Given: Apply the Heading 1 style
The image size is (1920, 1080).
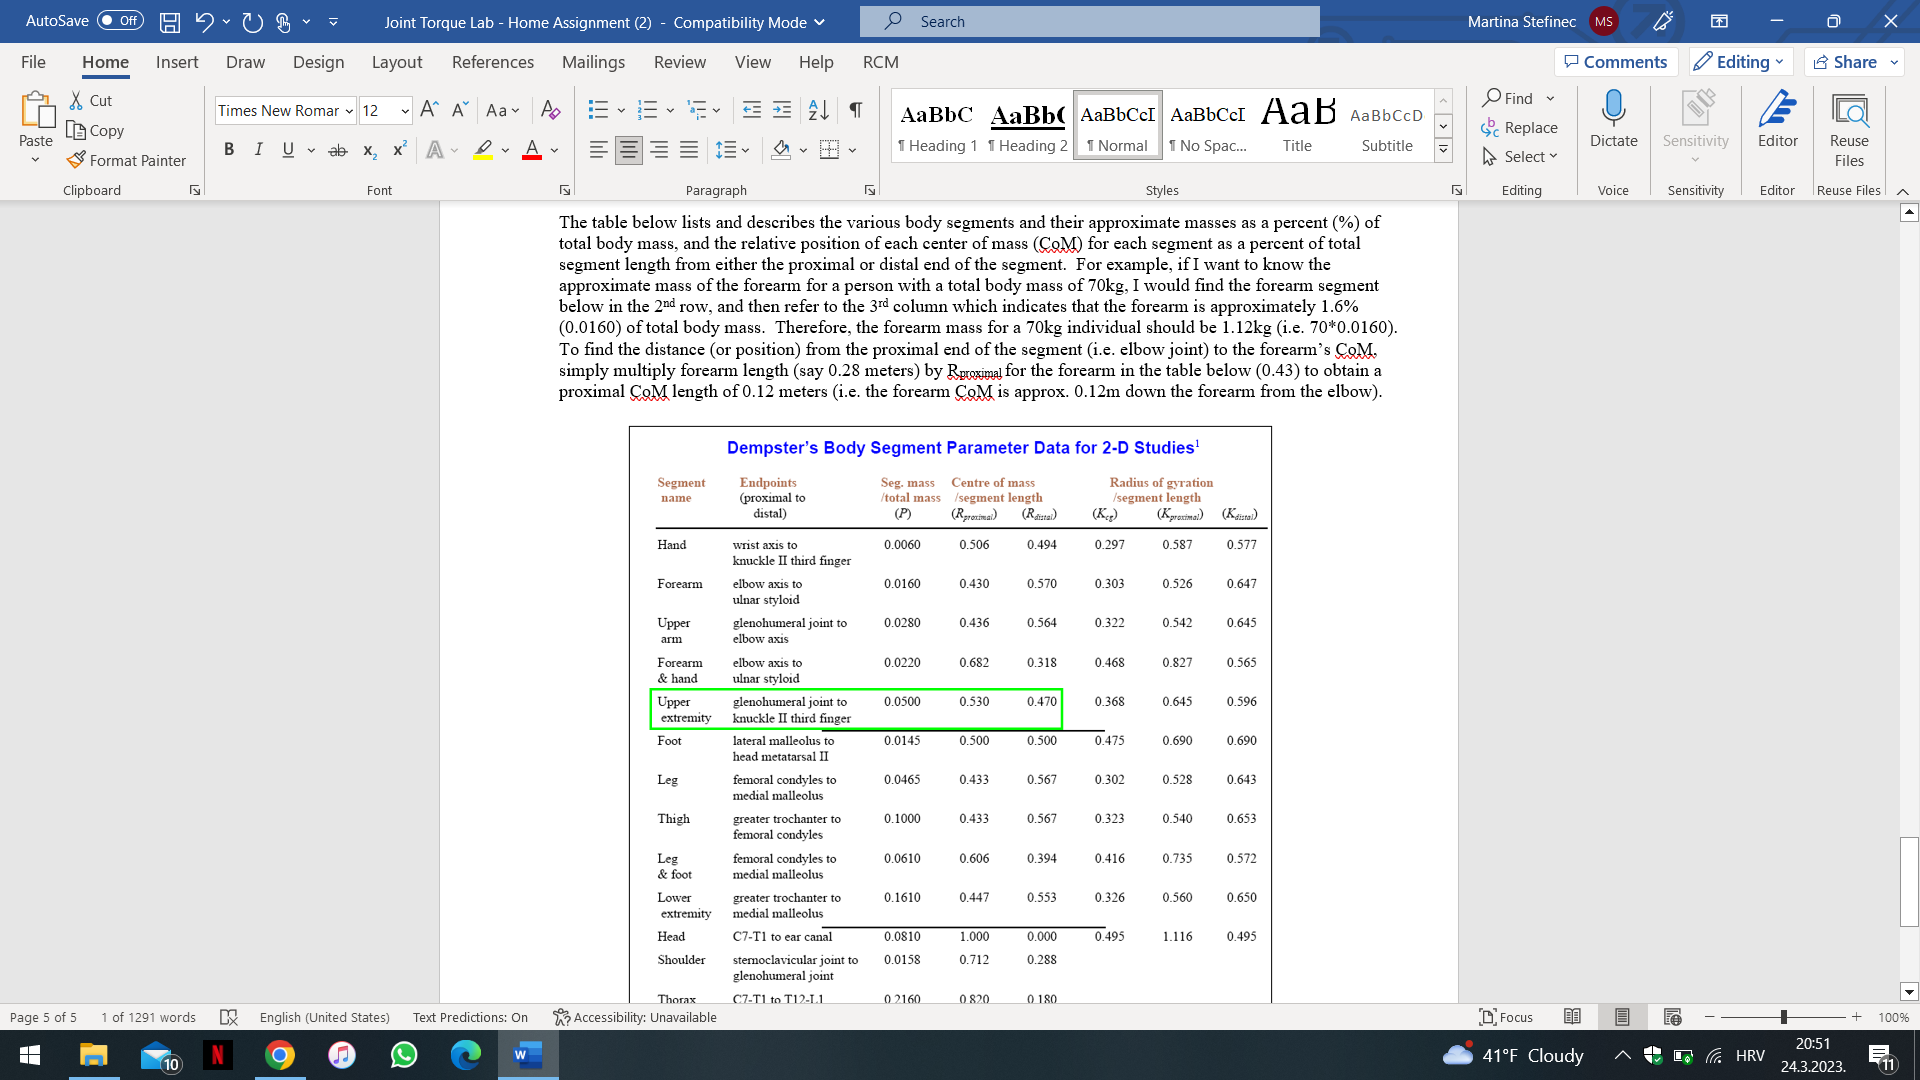Looking at the screenshot, I should (x=937, y=125).
